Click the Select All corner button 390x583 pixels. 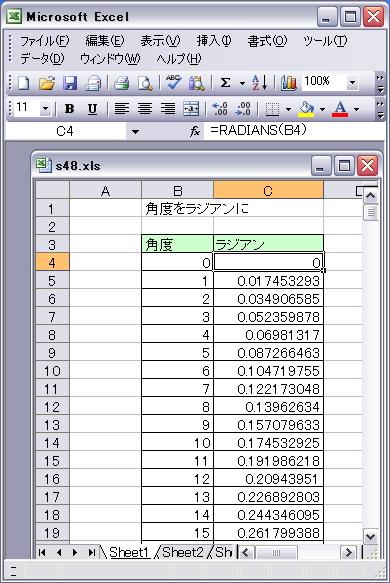coord(52,190)
